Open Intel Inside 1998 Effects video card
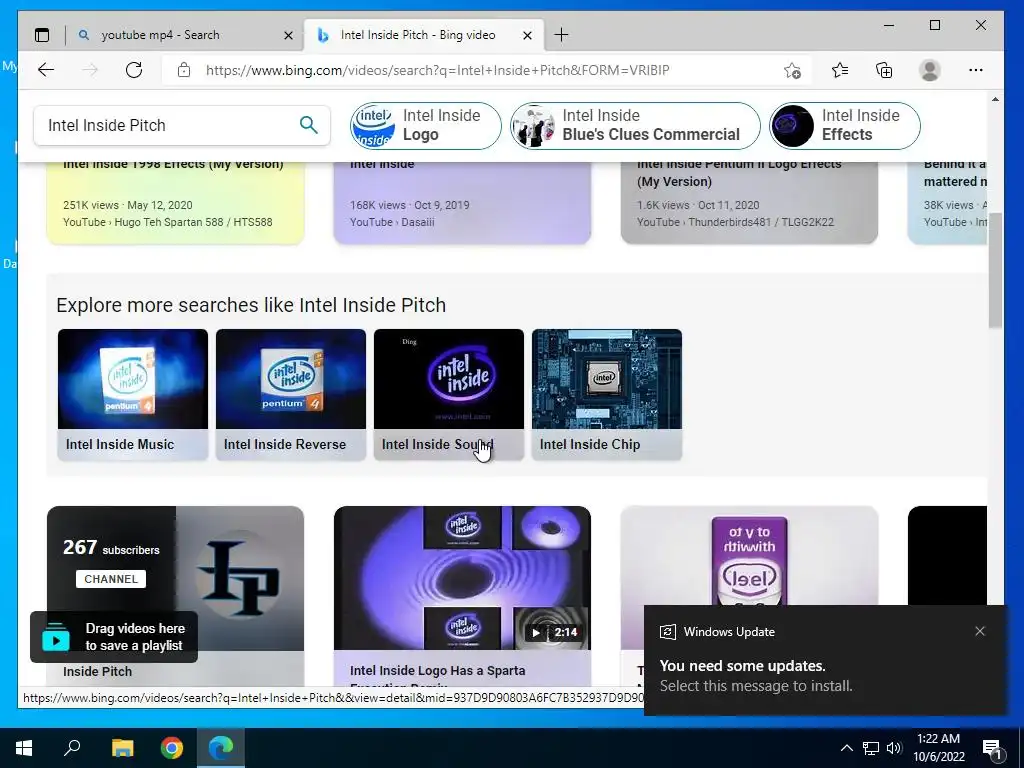 click(x=175, y=201)
